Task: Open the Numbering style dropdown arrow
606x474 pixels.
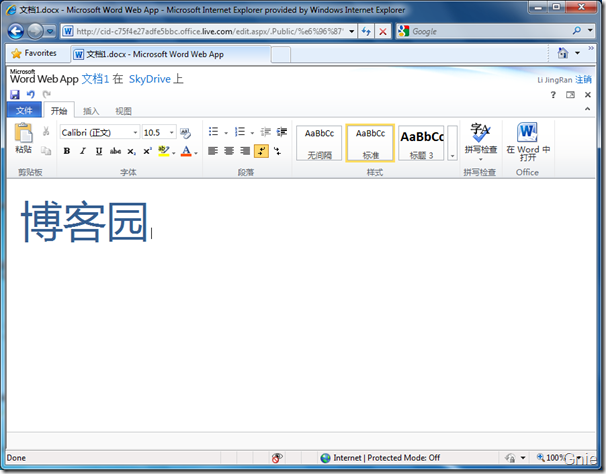Action: 252,133
